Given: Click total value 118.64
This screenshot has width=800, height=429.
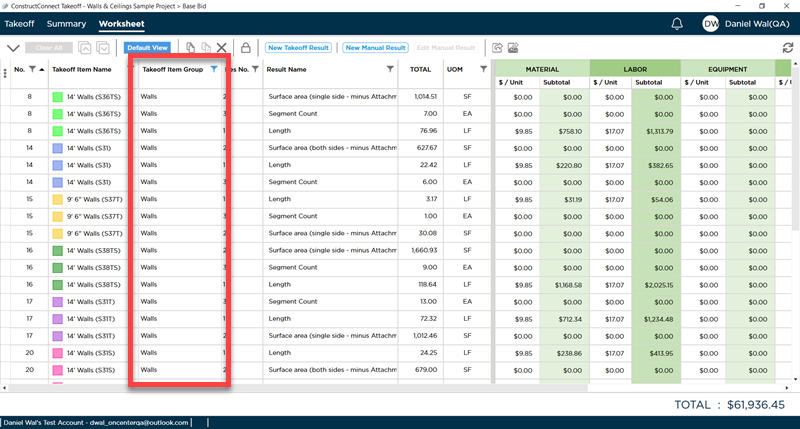Looking at the screenshot, I should pyautogui.click(x=428, y=285).
